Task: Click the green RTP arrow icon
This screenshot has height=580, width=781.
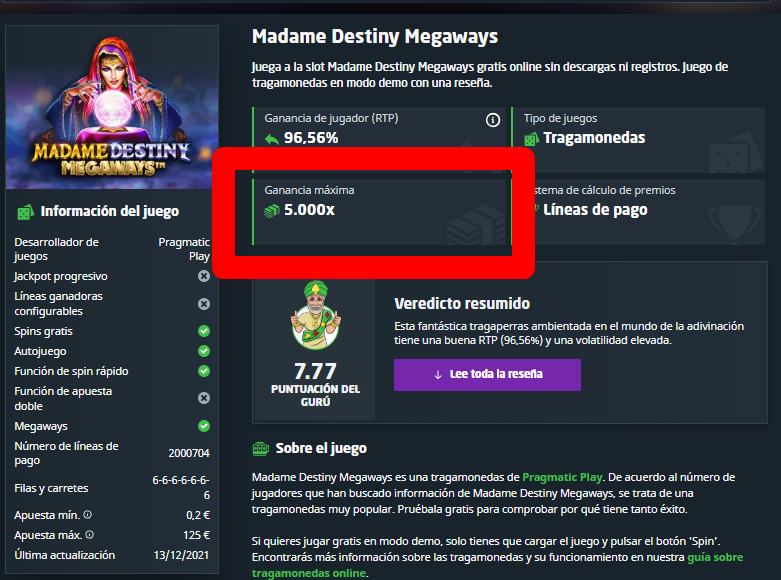Action: [x=272, y=139]
